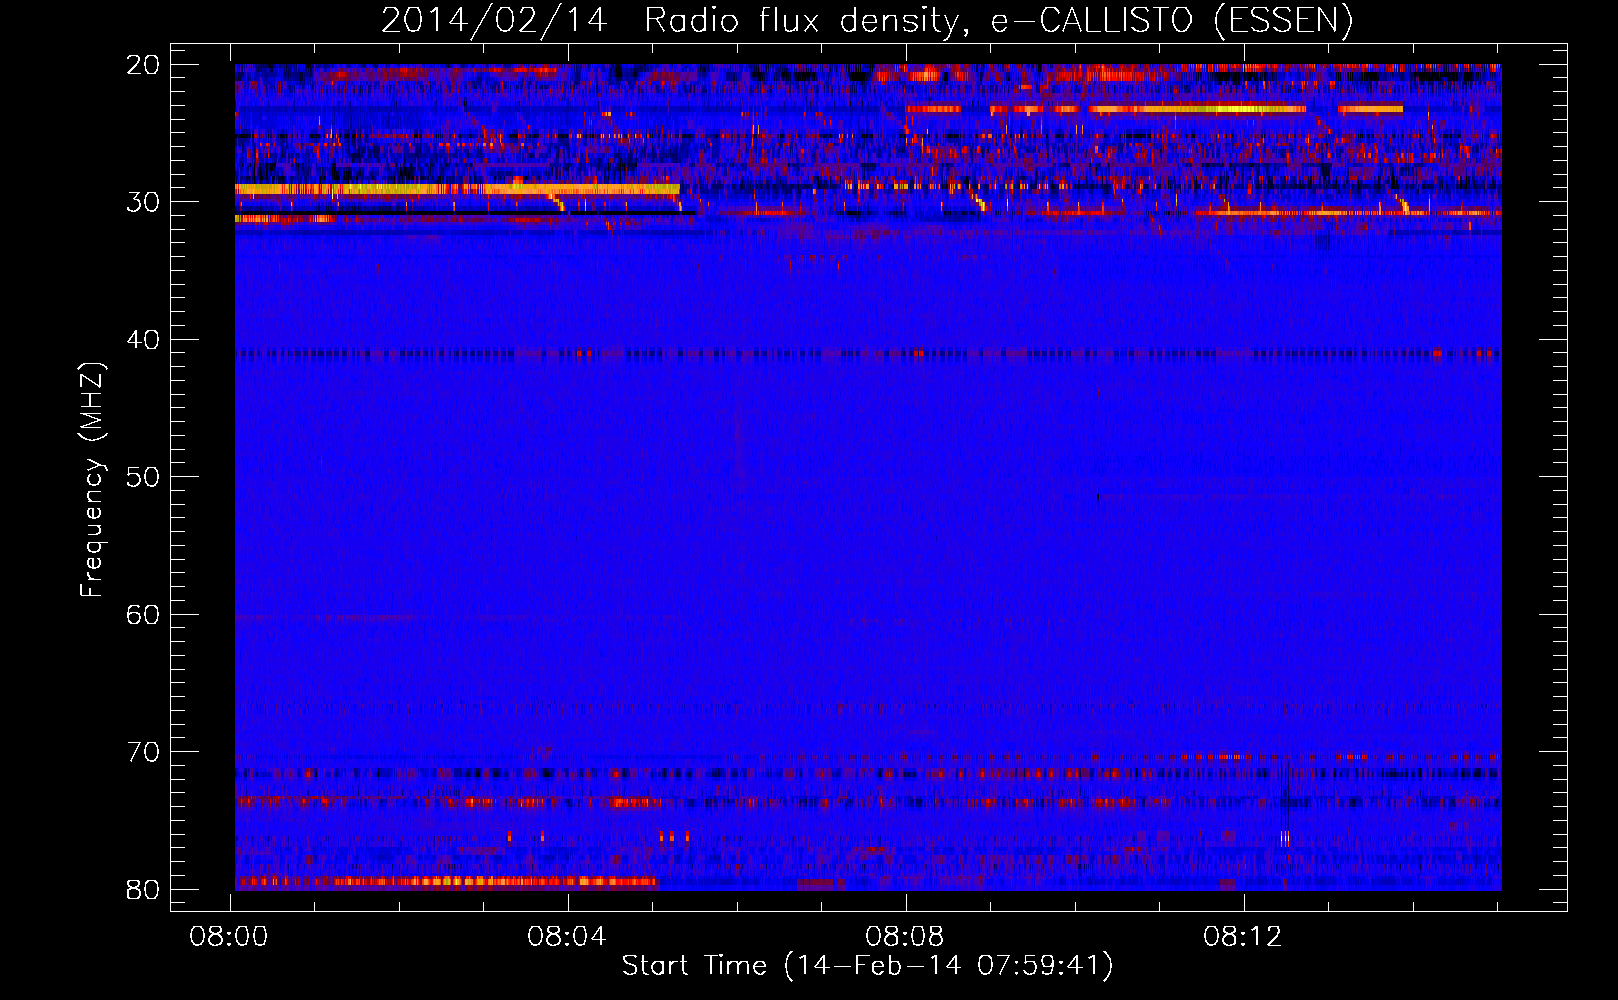Click the "Start Time (14-Feb-14 07:59:41)" label
This screenshot has height=1000, width=1618.
pyautogui.click(x=867, y=966)
